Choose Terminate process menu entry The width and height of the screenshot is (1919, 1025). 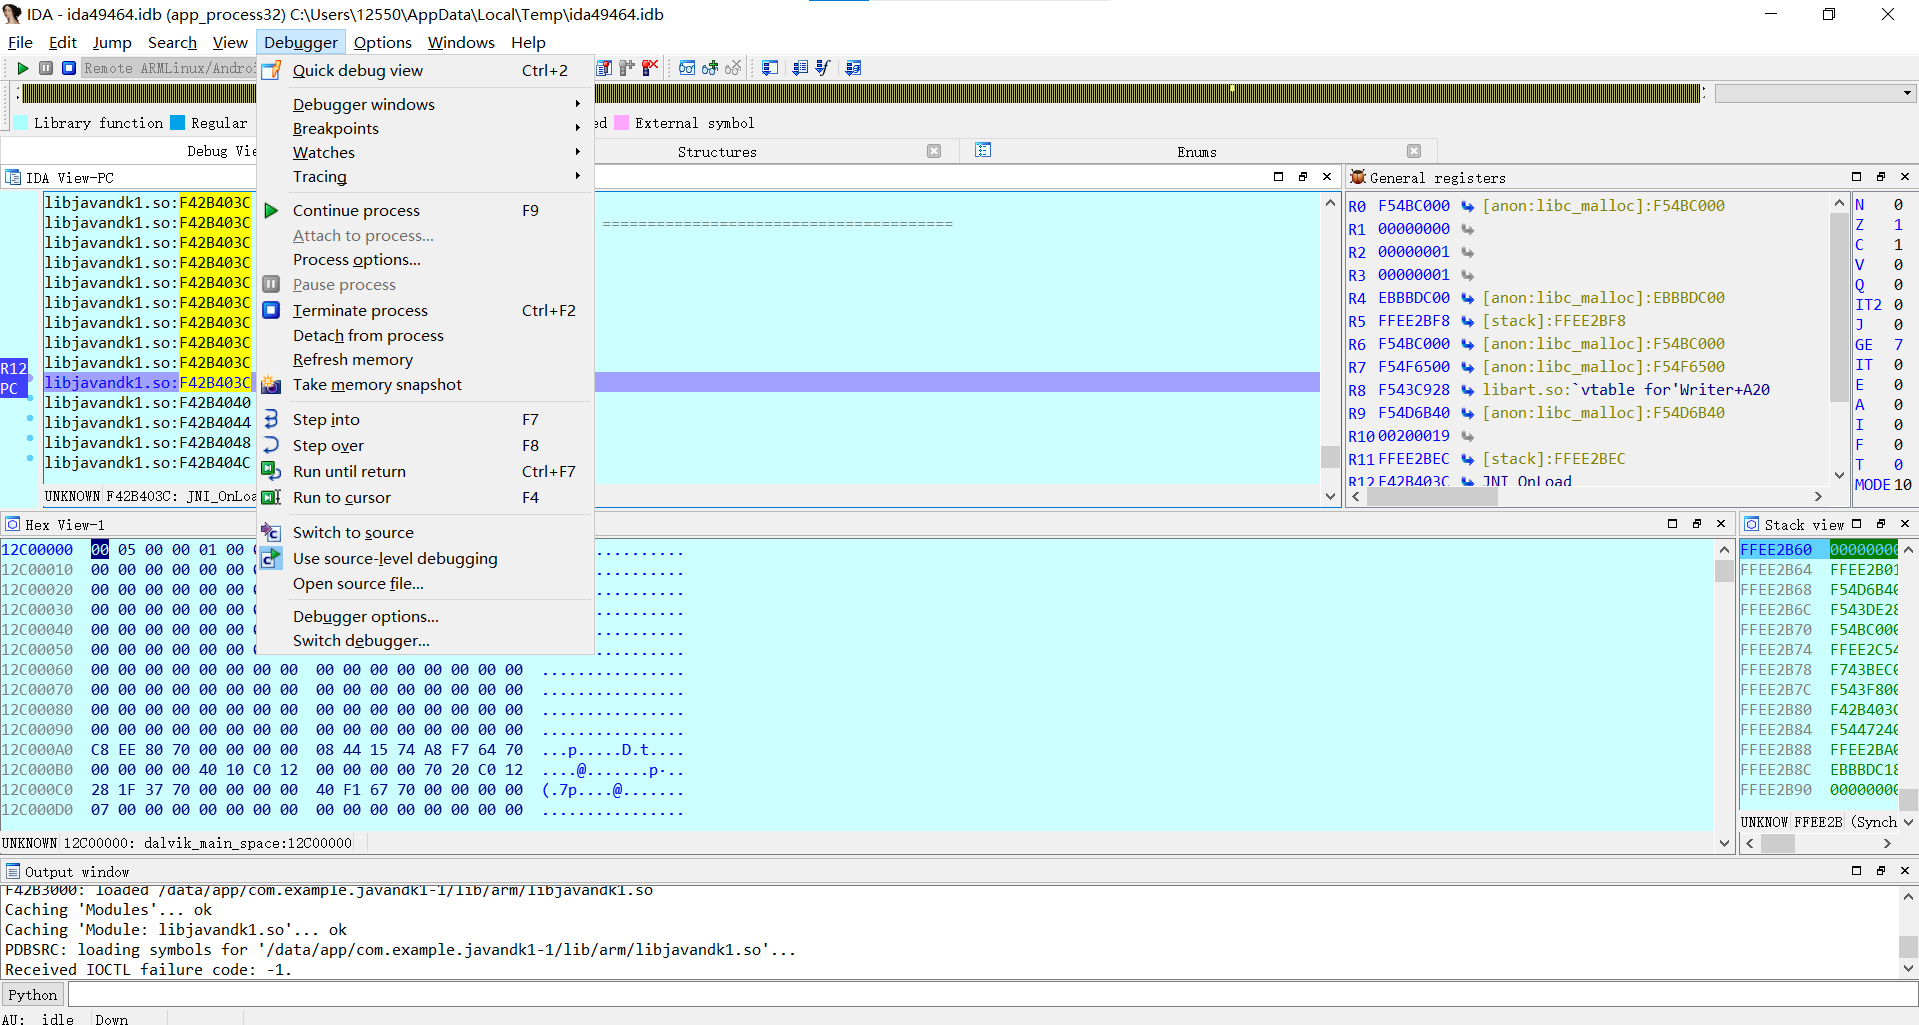[360, 311]
